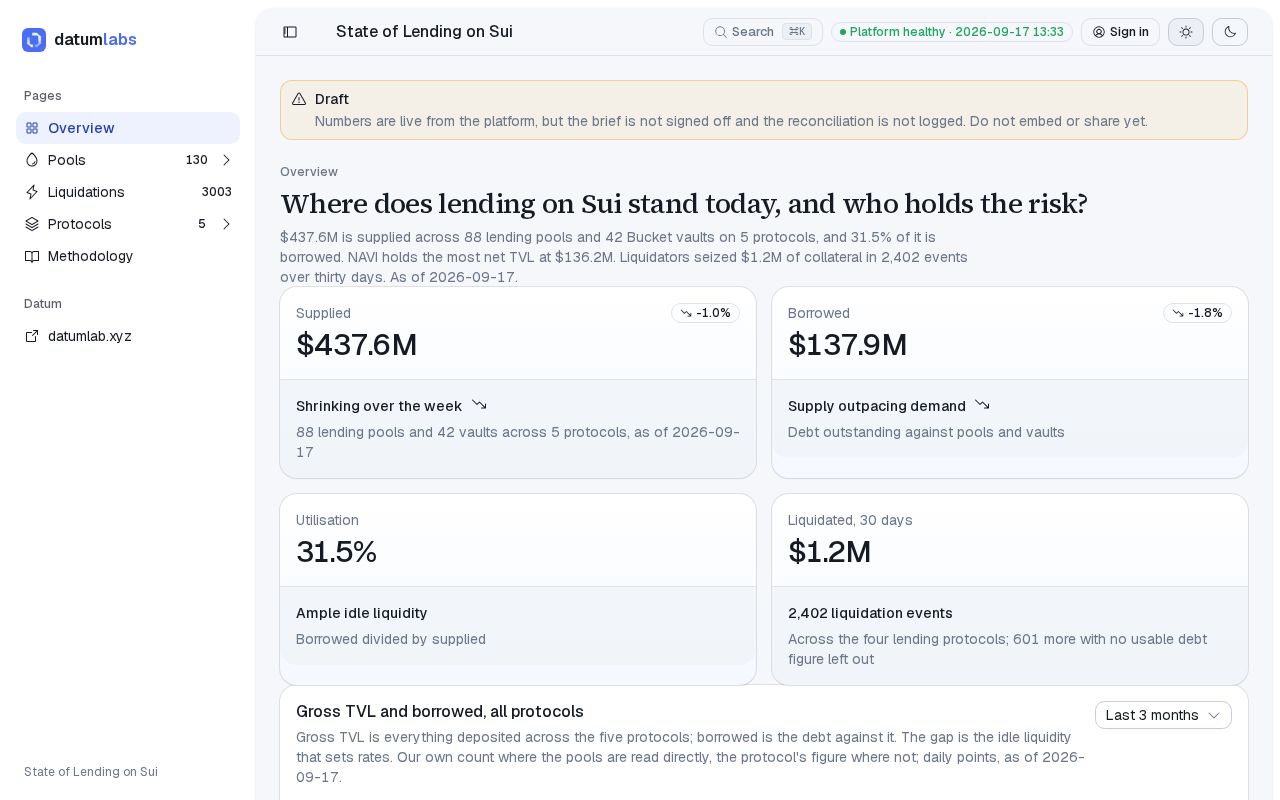The width and height of the screenshot is (1280, 800).
Task: Click the Overview grid icon
Action: tap(32, 128)
